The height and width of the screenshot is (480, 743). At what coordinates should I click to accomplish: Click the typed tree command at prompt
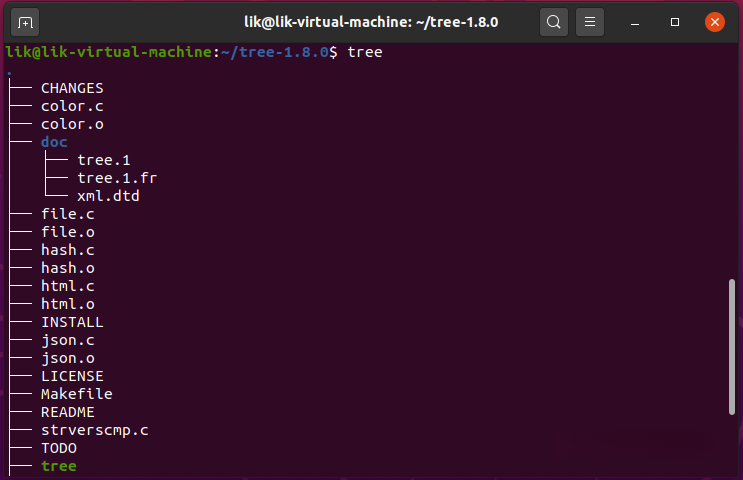click(364, 52)
